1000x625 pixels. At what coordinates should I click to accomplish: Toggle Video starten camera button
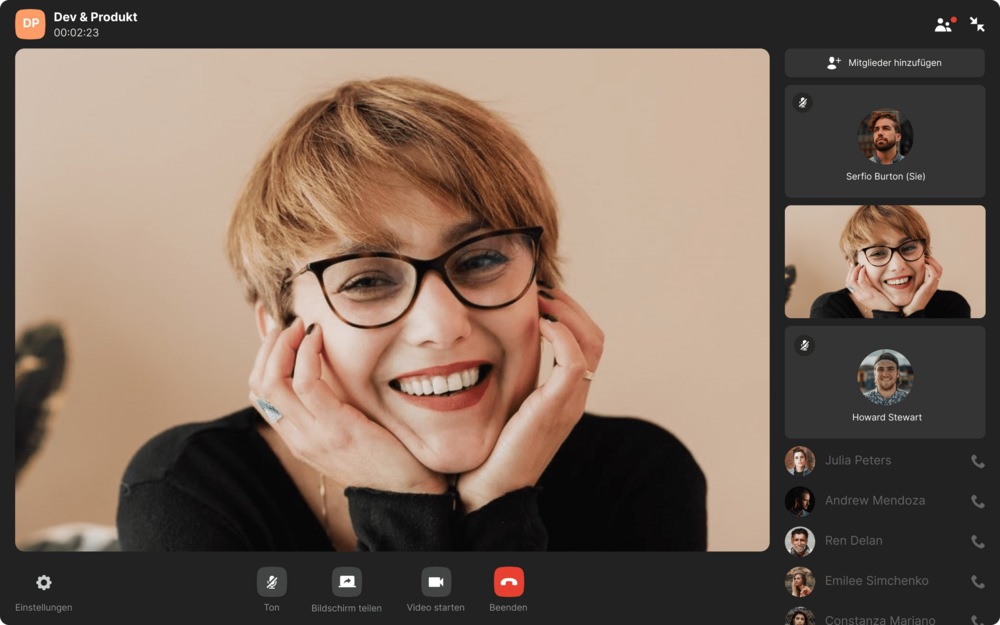click(436, 582)
